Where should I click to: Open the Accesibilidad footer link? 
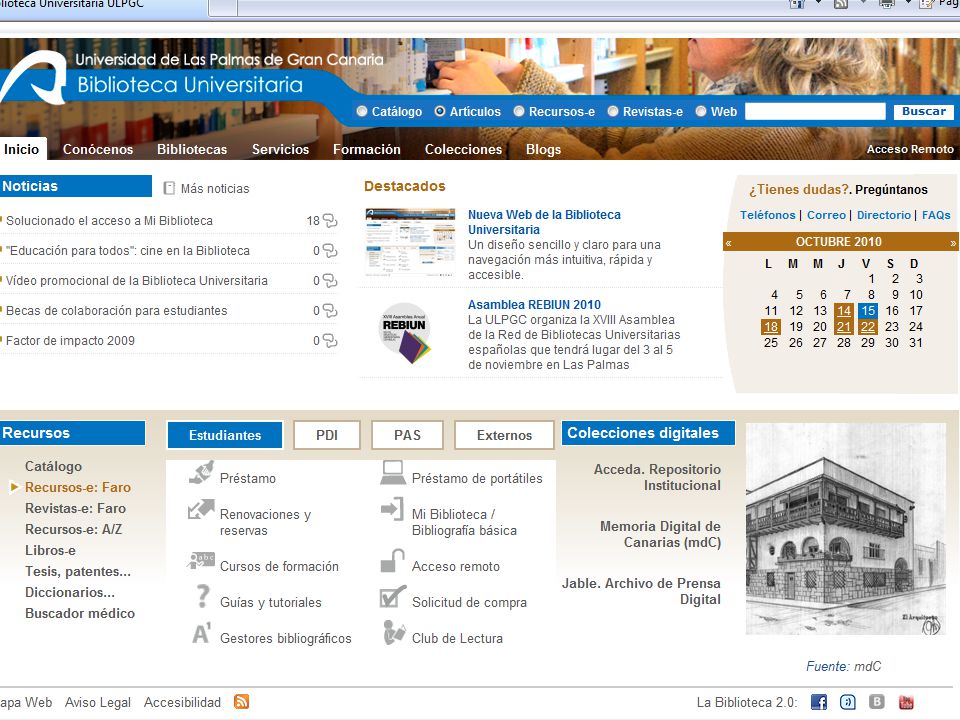coord(182,702)
